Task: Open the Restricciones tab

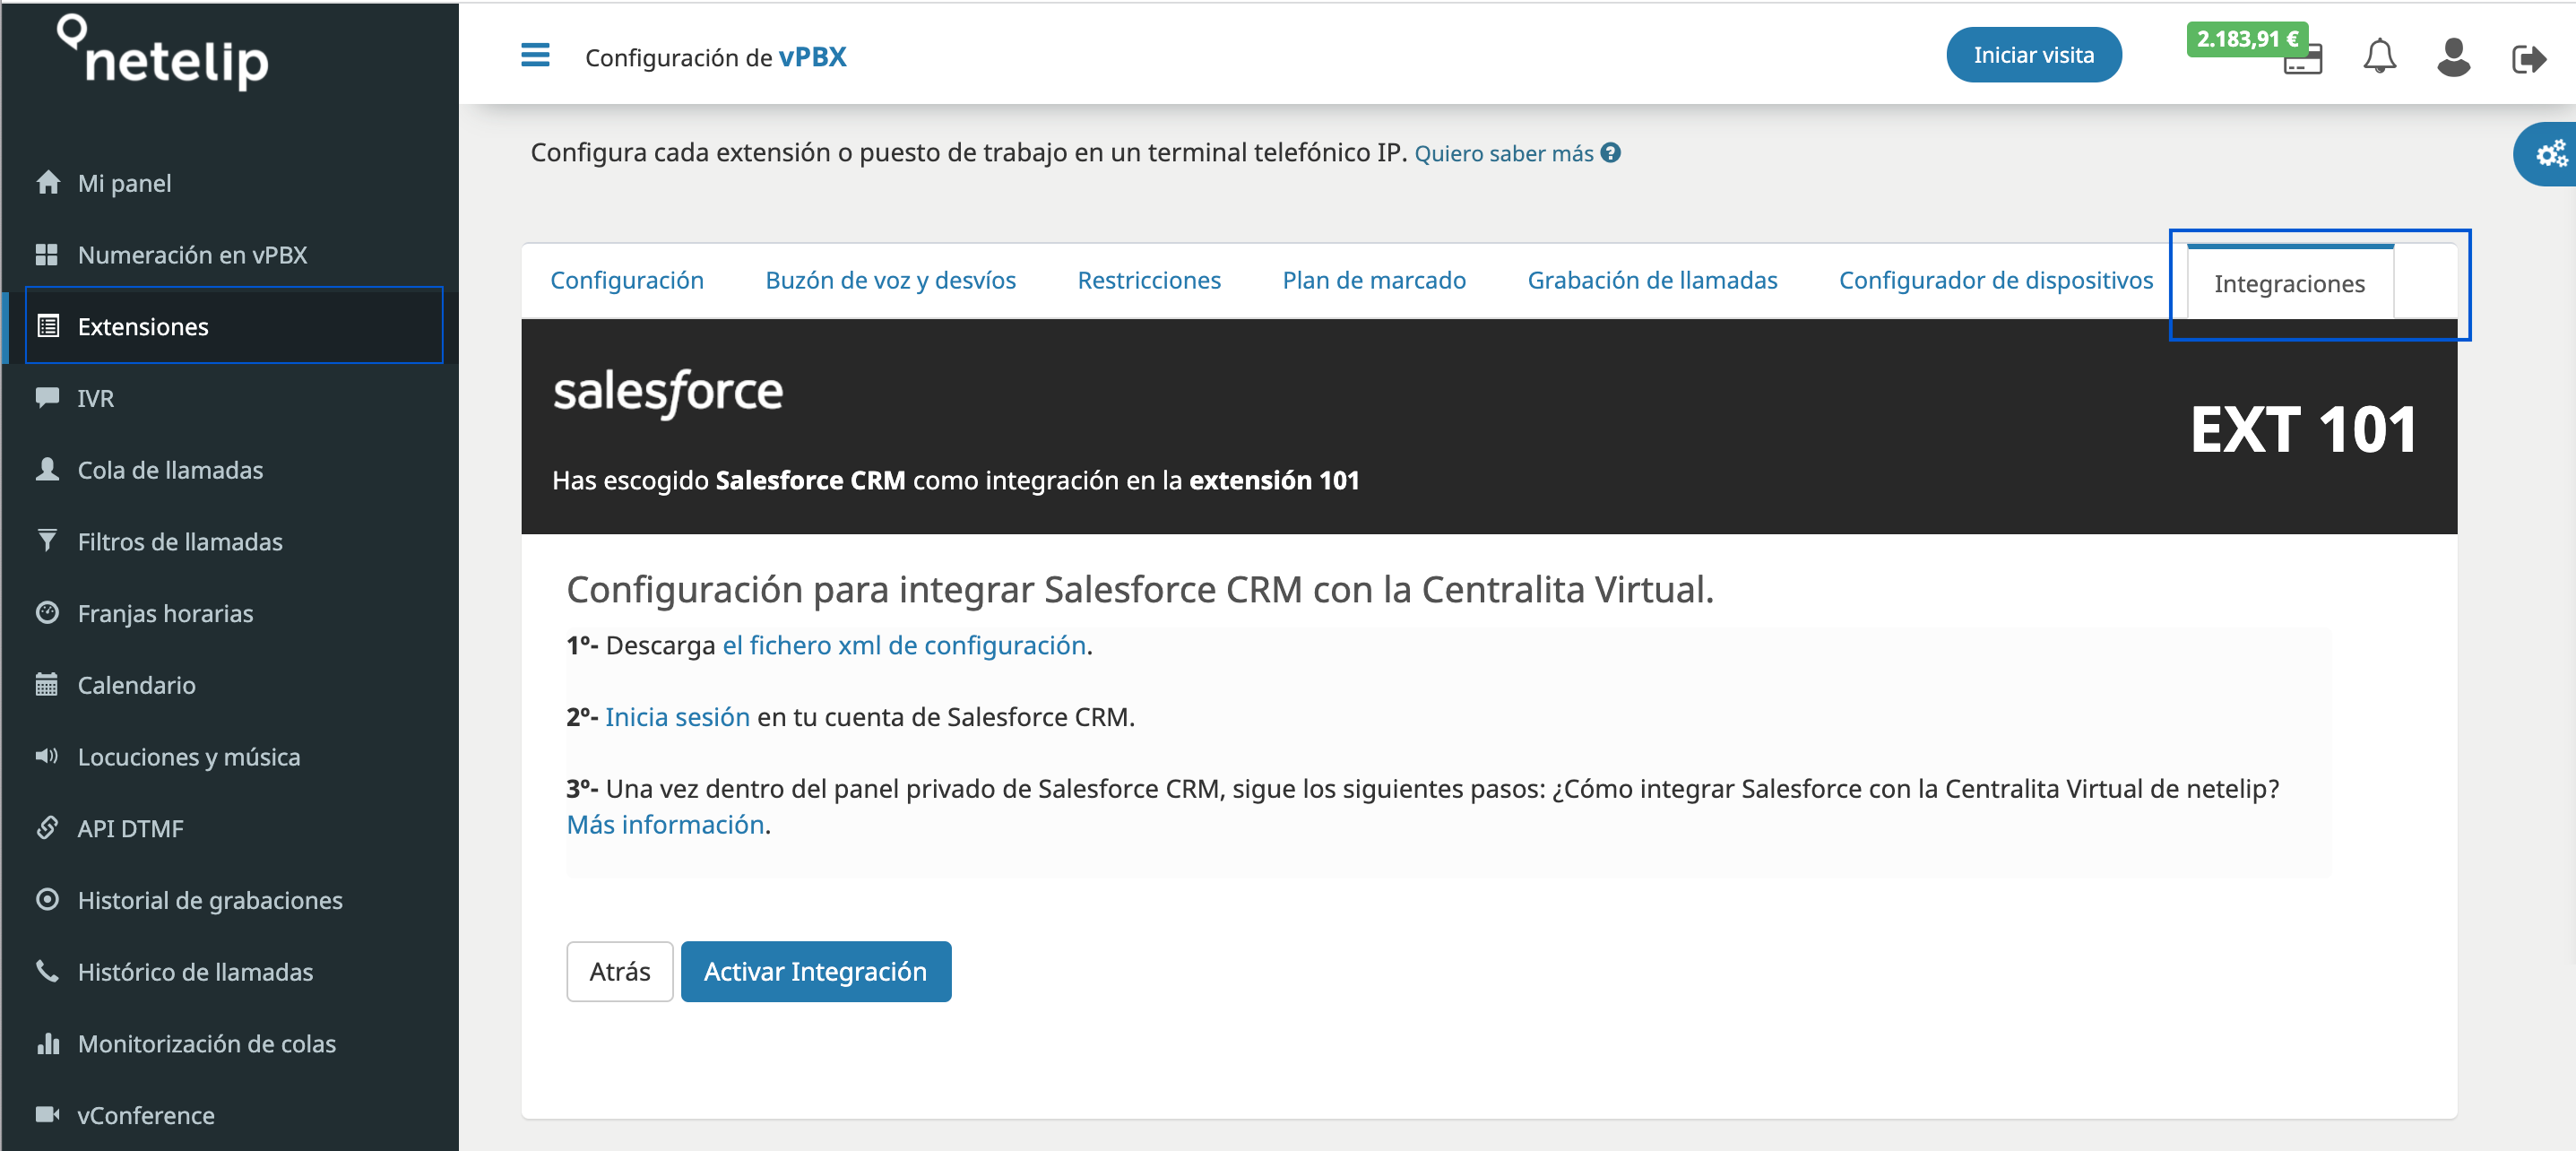Action: click(x=1149, y=281)
